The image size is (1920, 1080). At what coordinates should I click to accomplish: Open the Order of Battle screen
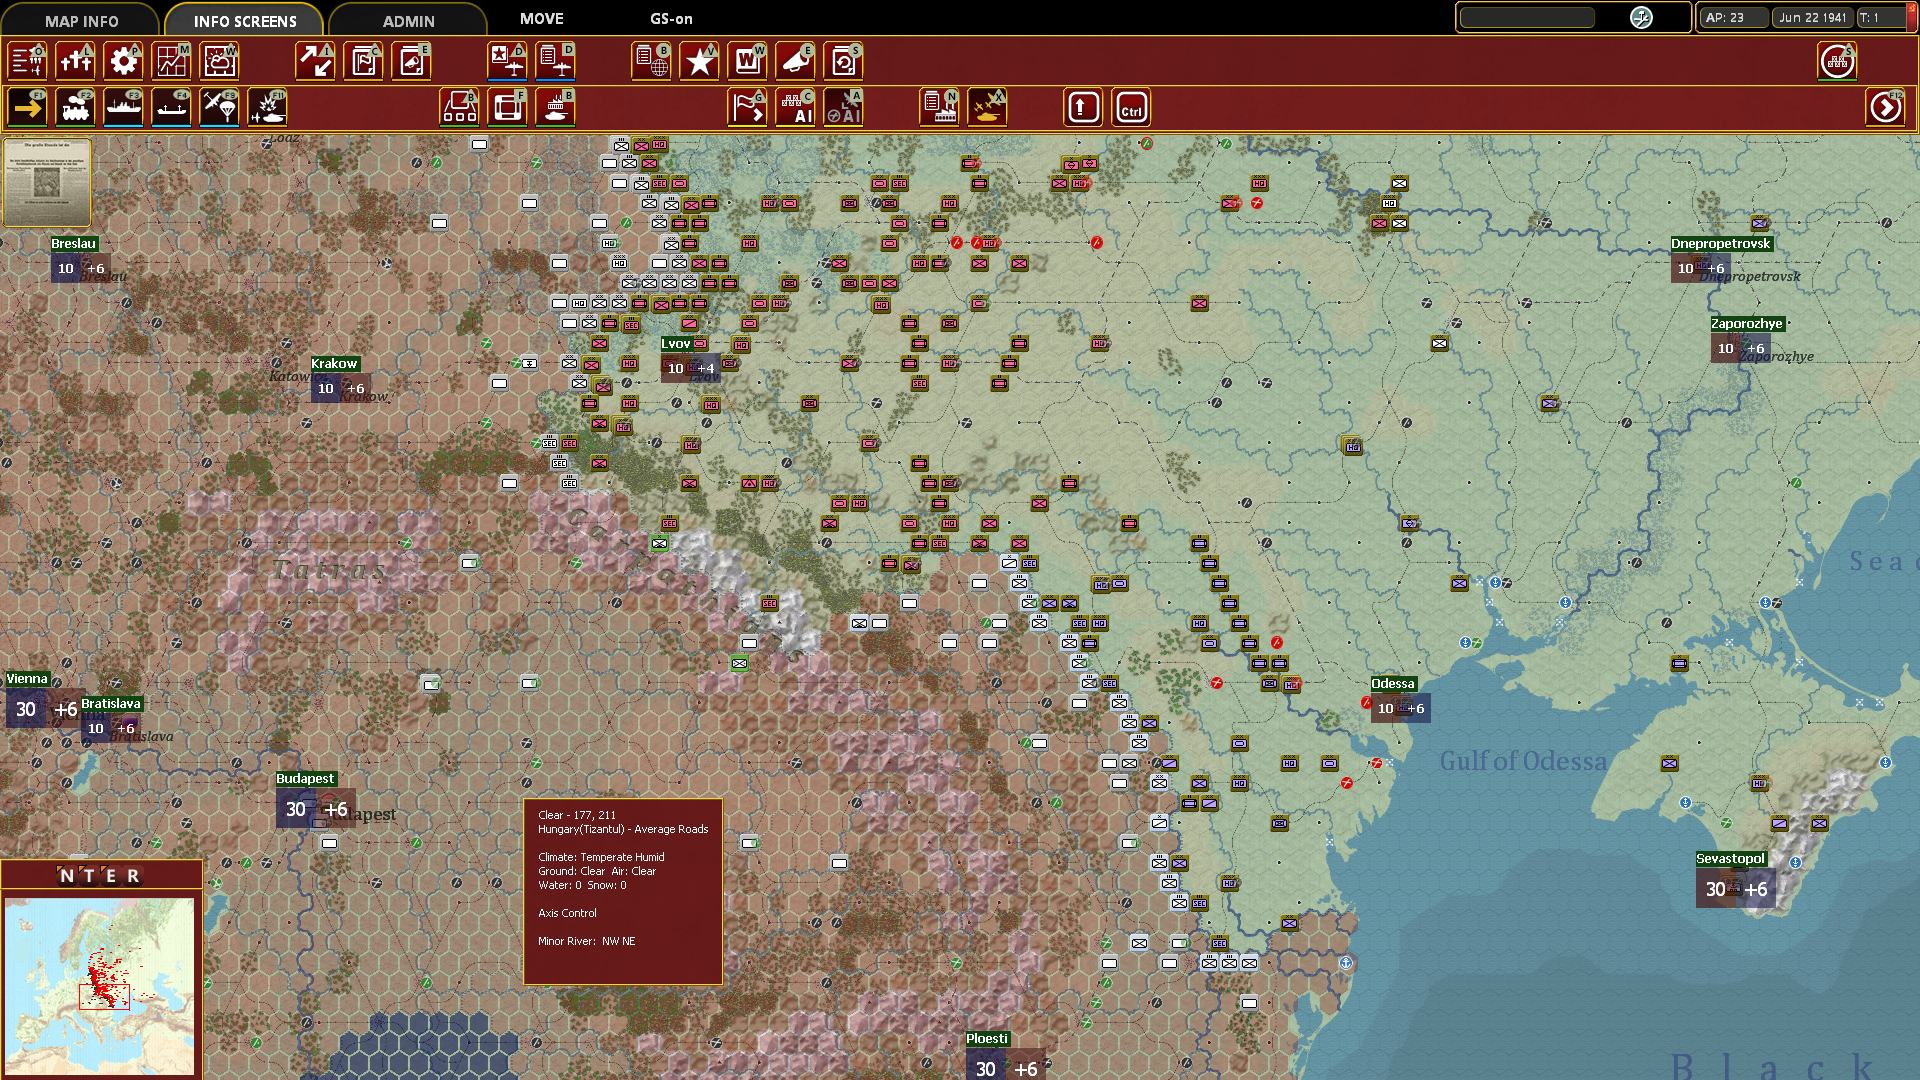[x=27, y=61]
